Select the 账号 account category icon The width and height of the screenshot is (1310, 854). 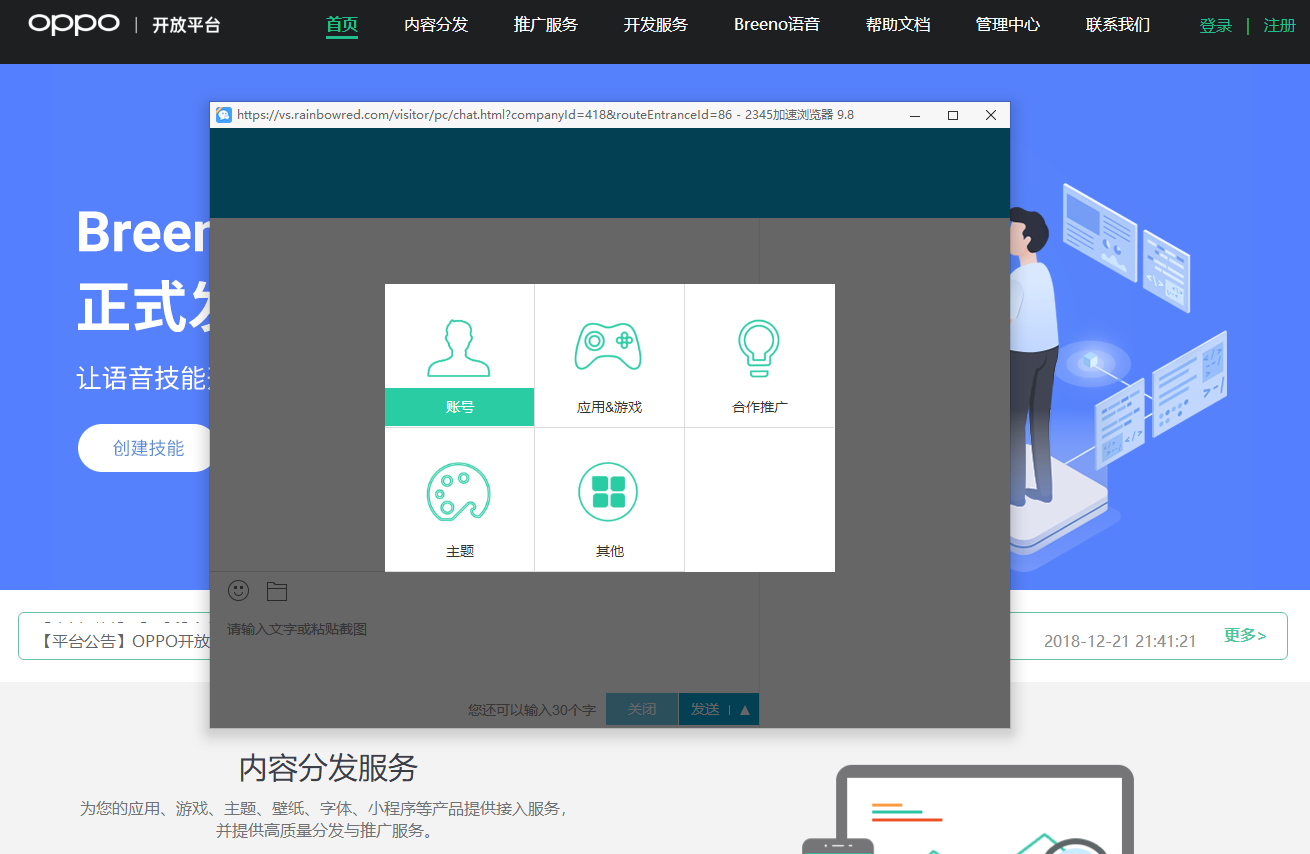(x=459, y=348)
